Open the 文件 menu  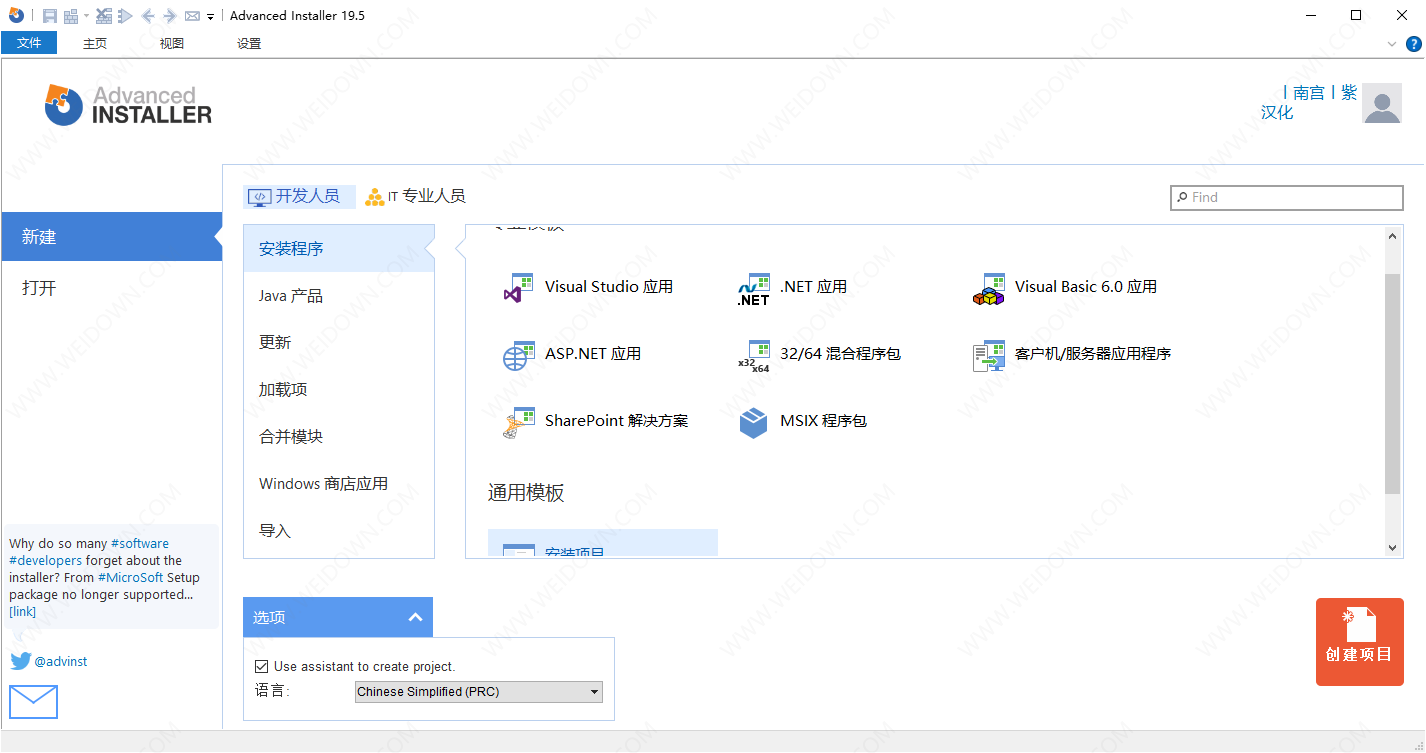tap(29, 43)
